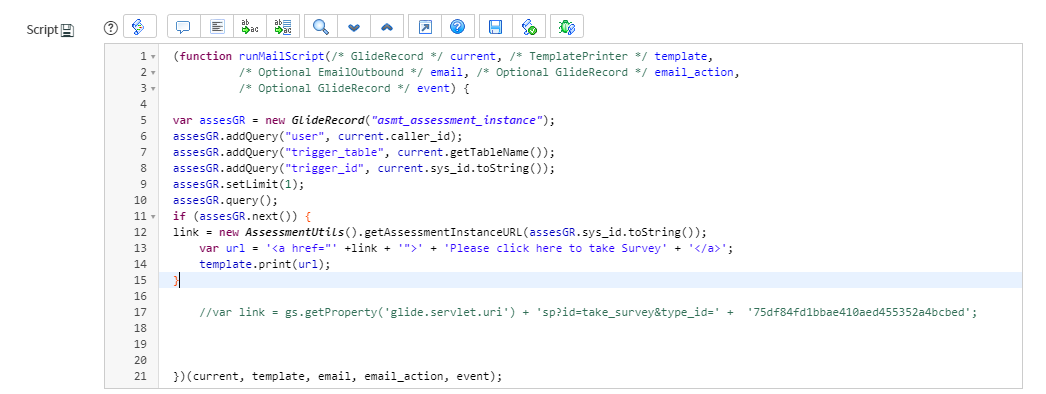Screen dimensions: 1046x394
Task: Go to next match down-chevron icon
Action: 354,27
